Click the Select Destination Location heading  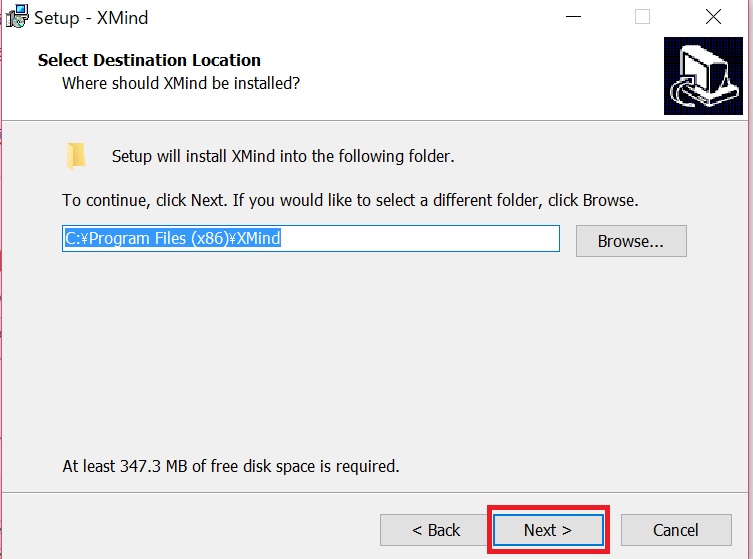(149, 61)
